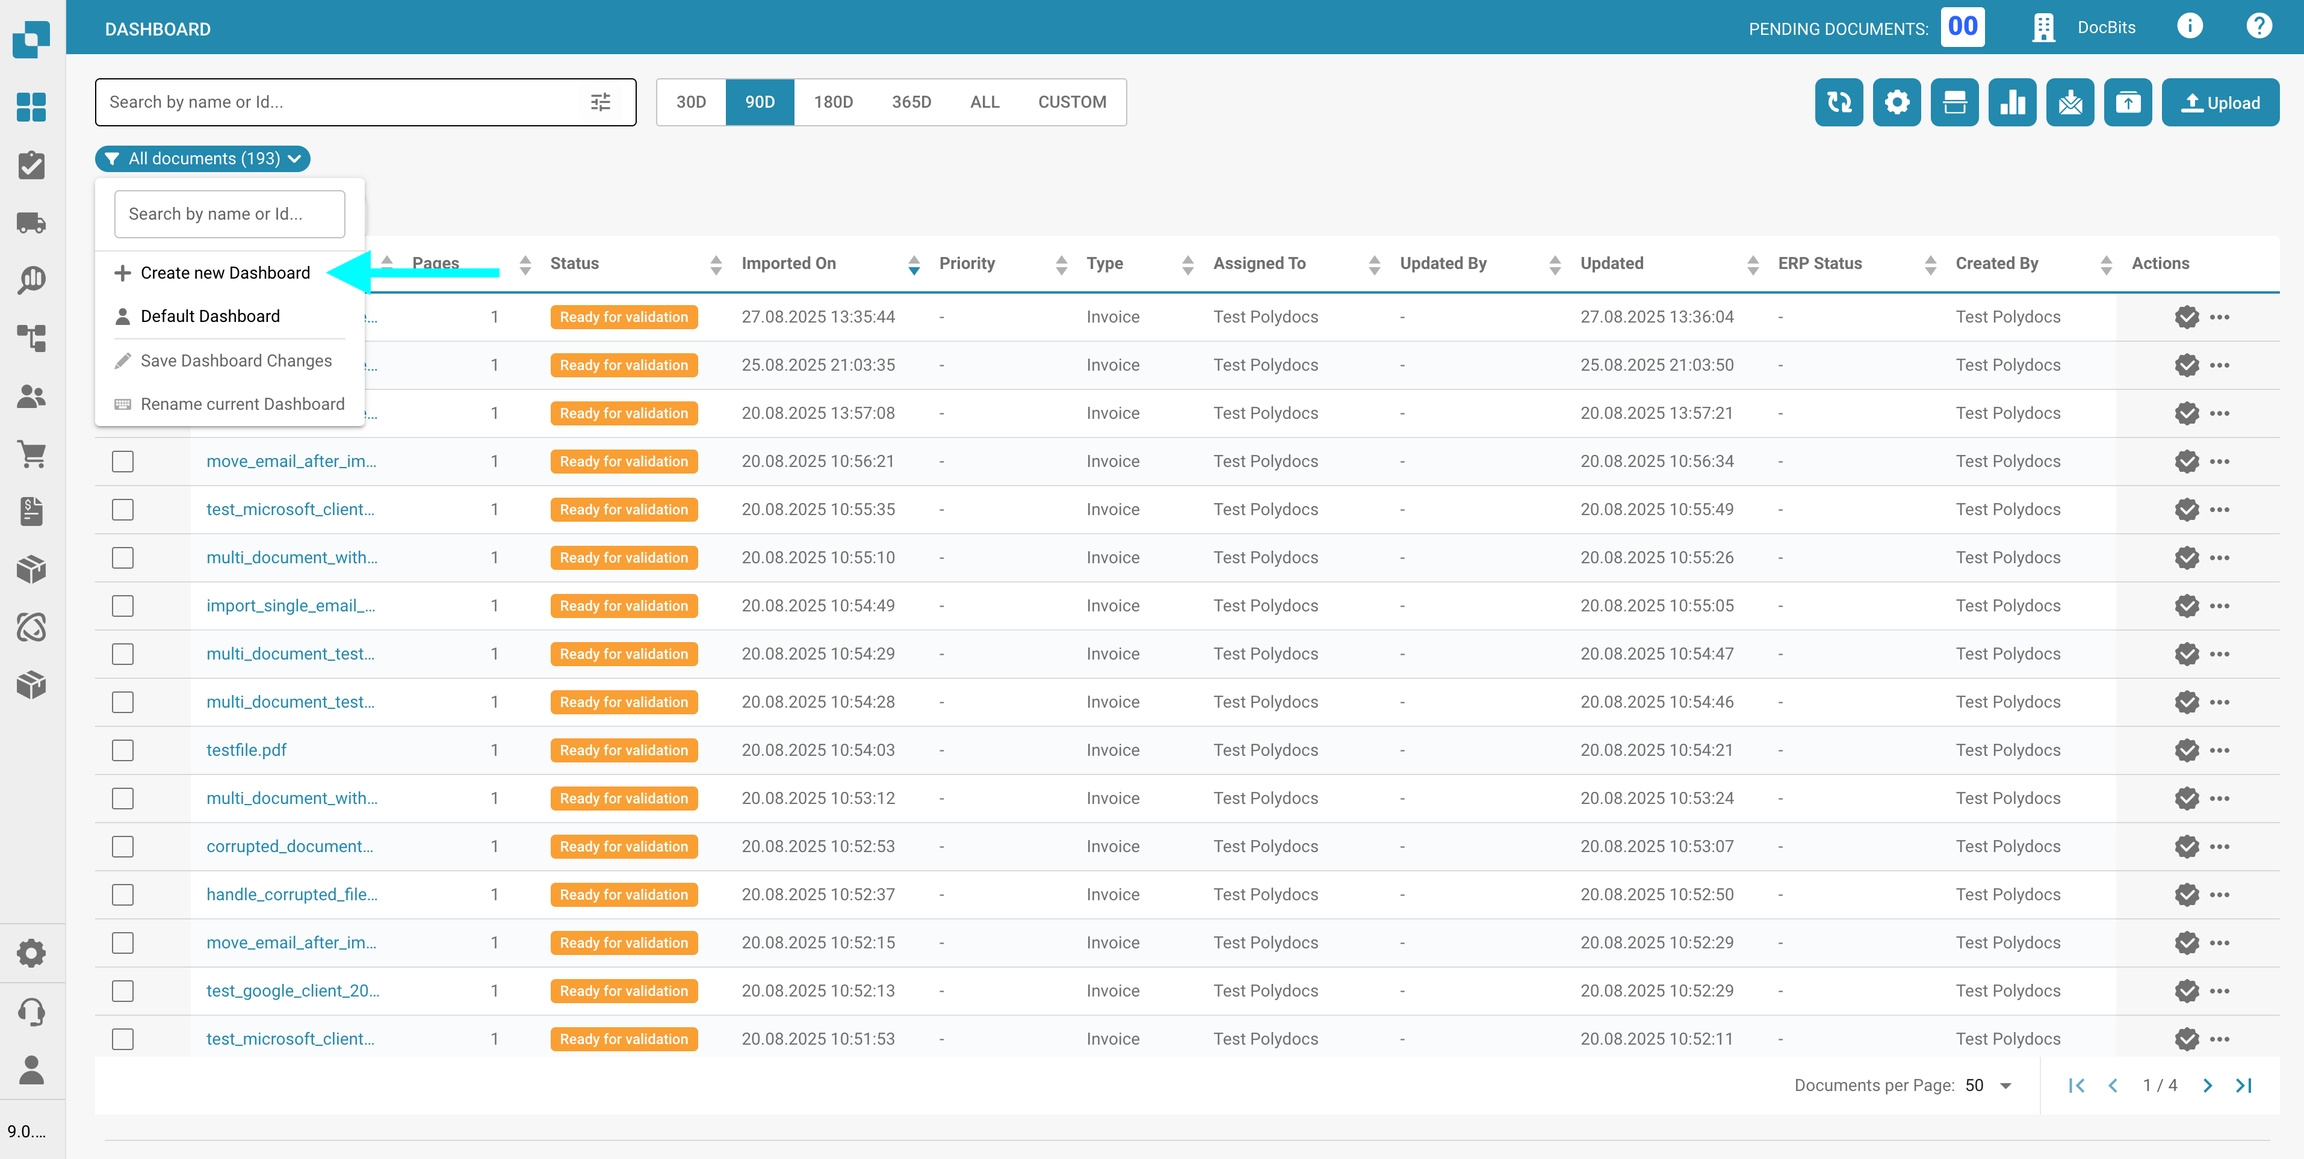Viewport: 2304px width, 1159px height.
Task: Tick checkbox next to test_google_client_20 file
Action: point(123,991)
